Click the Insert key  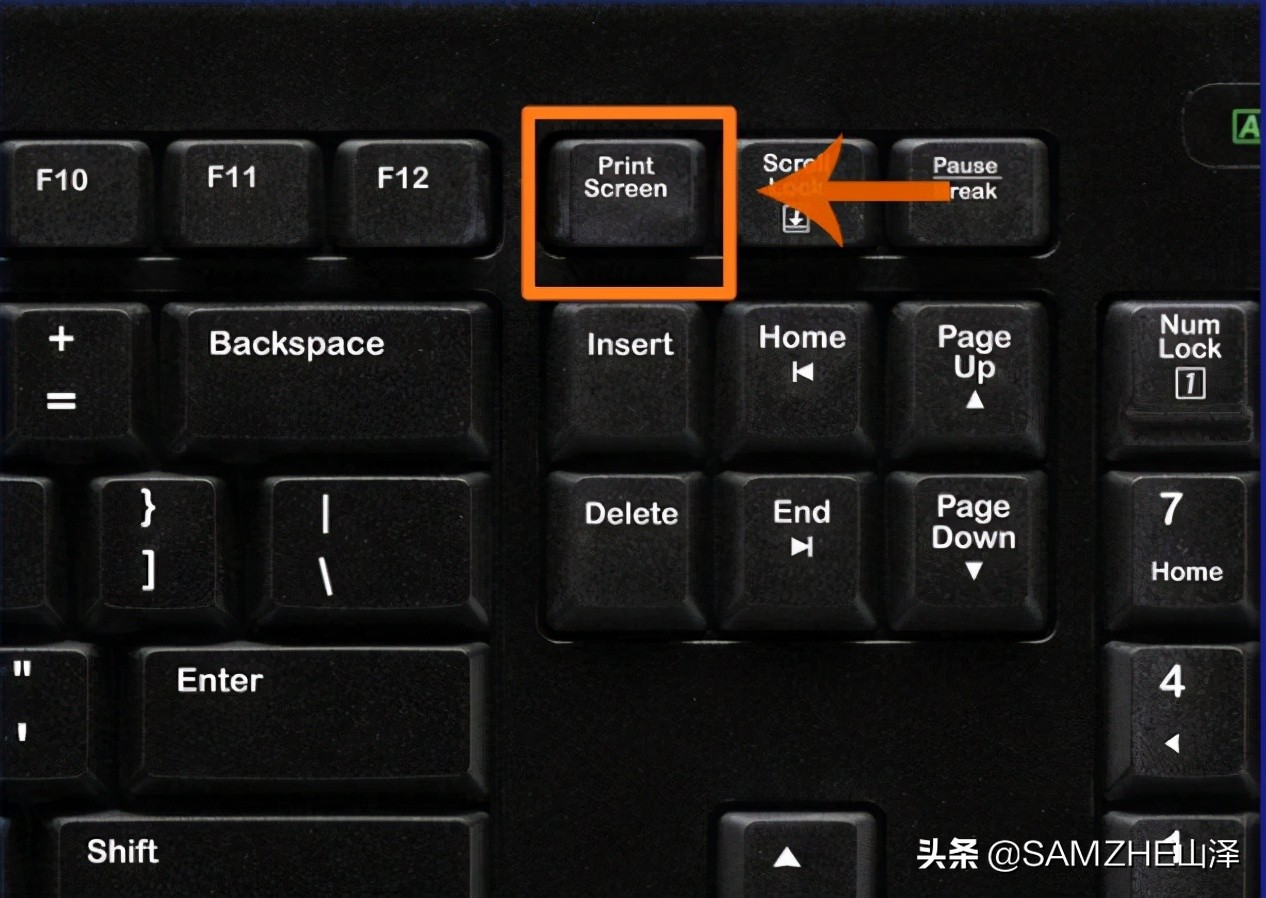coord(629,382)
